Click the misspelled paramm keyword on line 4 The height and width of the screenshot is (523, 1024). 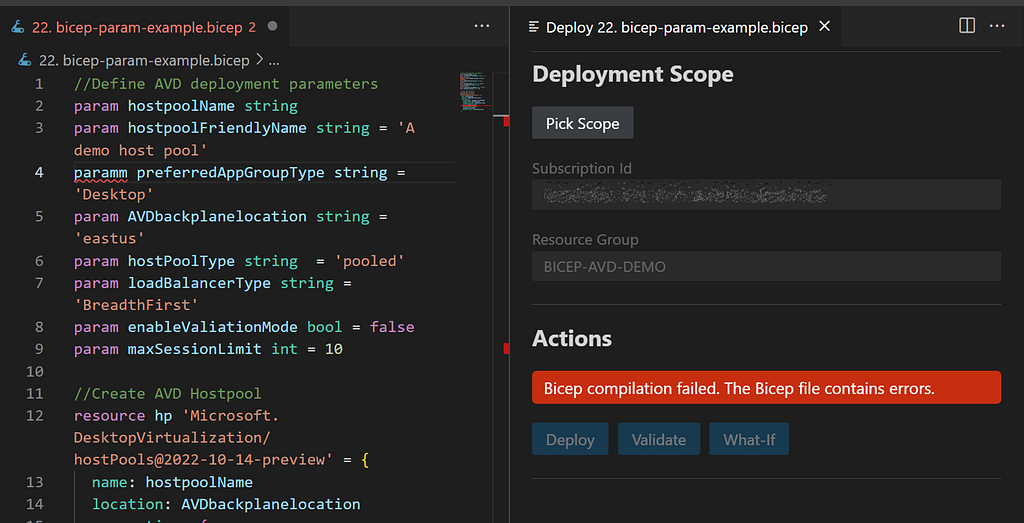[x=101, y=172]
